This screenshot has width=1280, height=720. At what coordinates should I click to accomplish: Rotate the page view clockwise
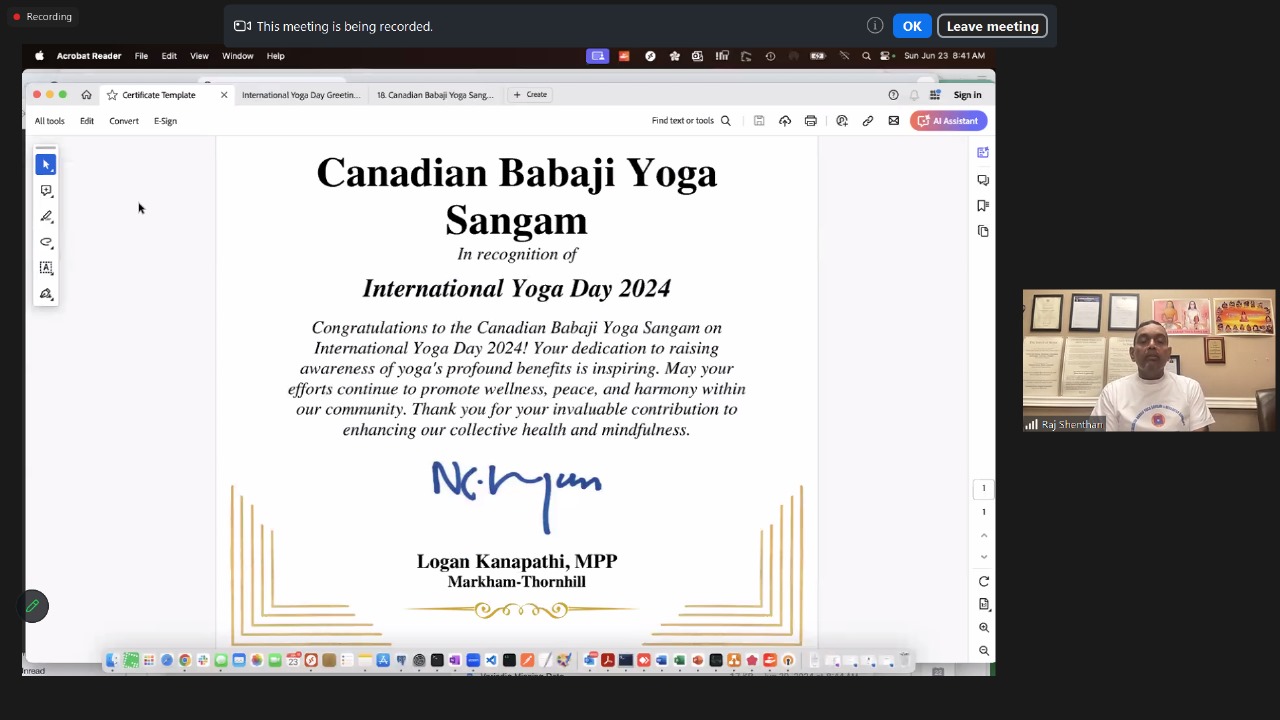point(984,581)
